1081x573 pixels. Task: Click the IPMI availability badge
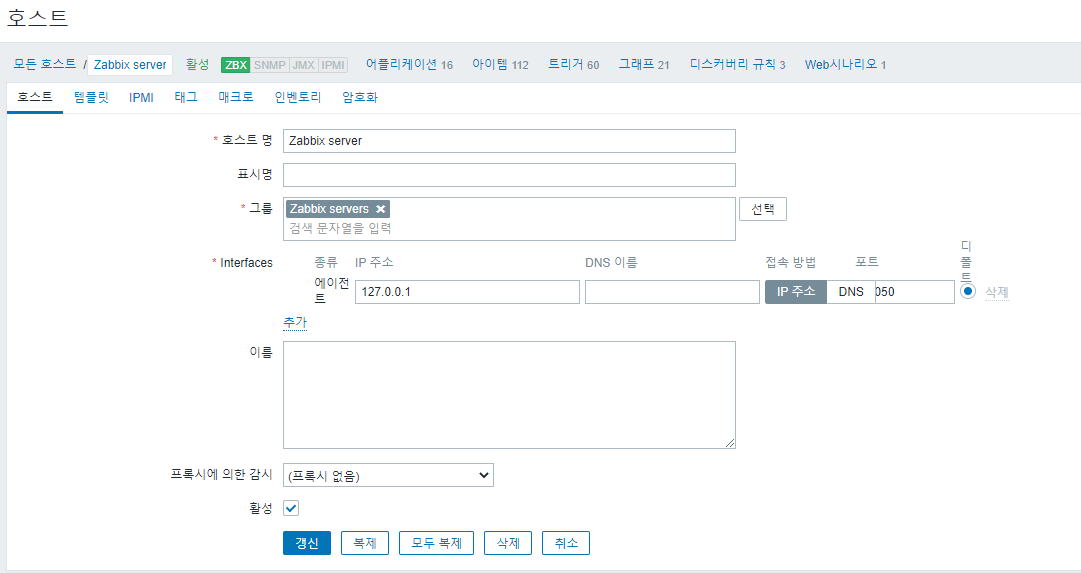[x=333, y=65]
